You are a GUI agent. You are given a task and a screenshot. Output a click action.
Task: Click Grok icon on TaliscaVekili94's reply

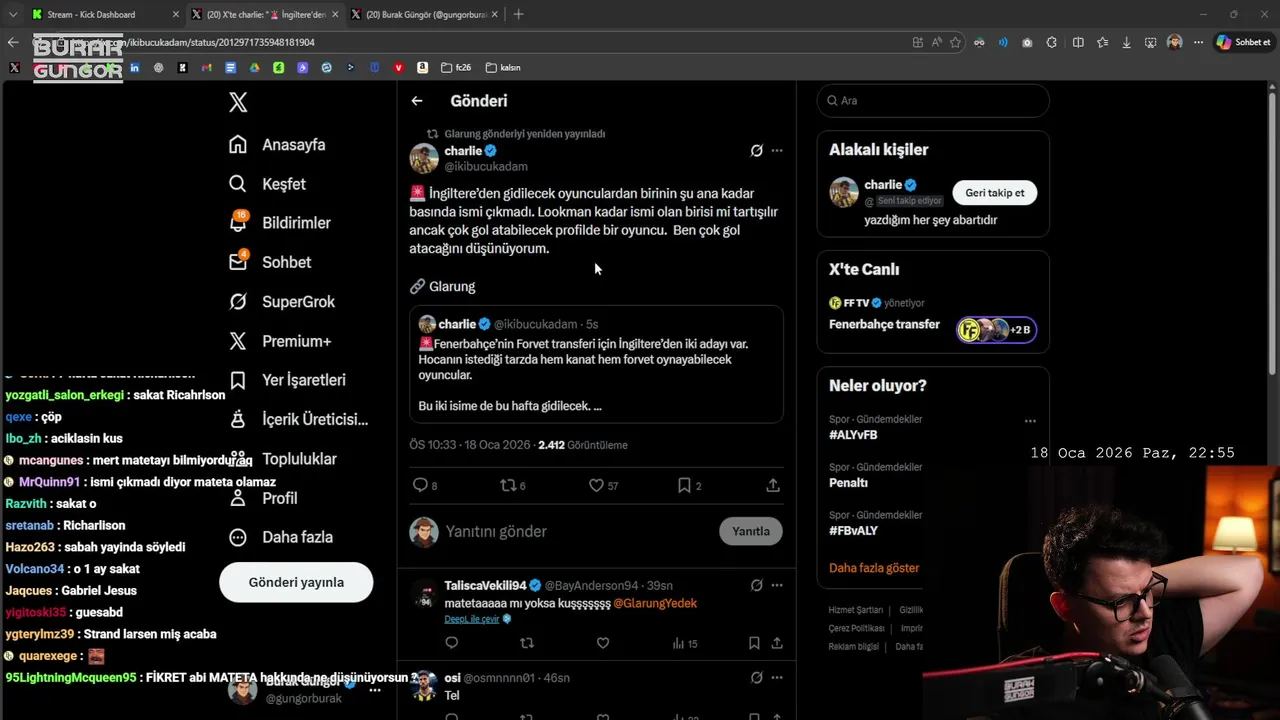point(757,585)
